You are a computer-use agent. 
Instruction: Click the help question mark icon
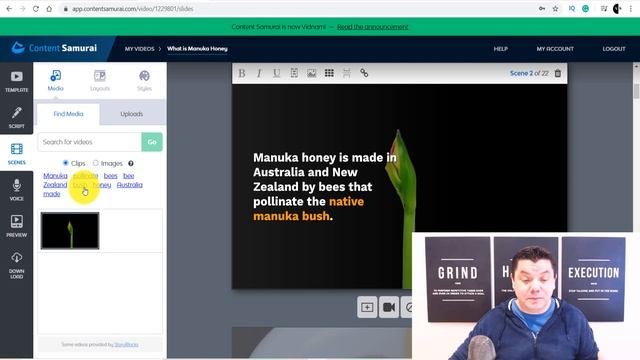tap(131, 163)
